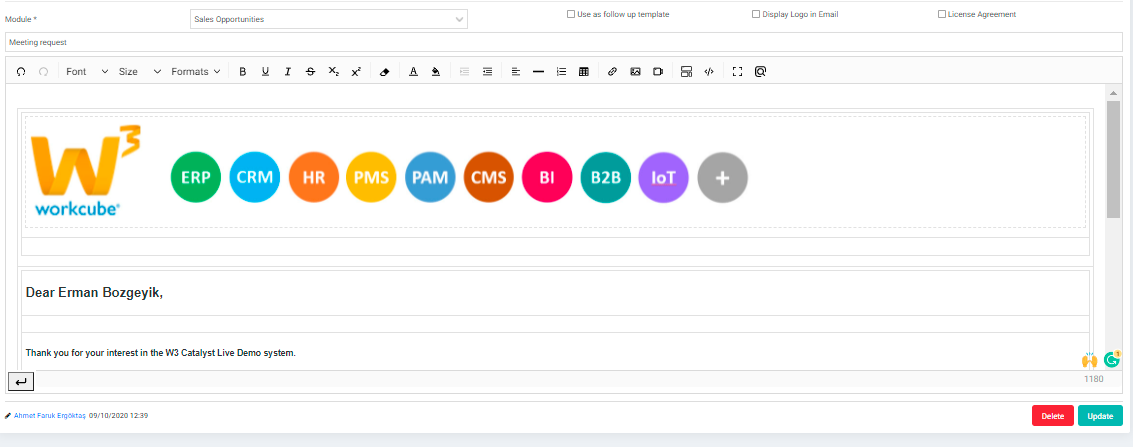Click the Delete button

(1053, 416)
